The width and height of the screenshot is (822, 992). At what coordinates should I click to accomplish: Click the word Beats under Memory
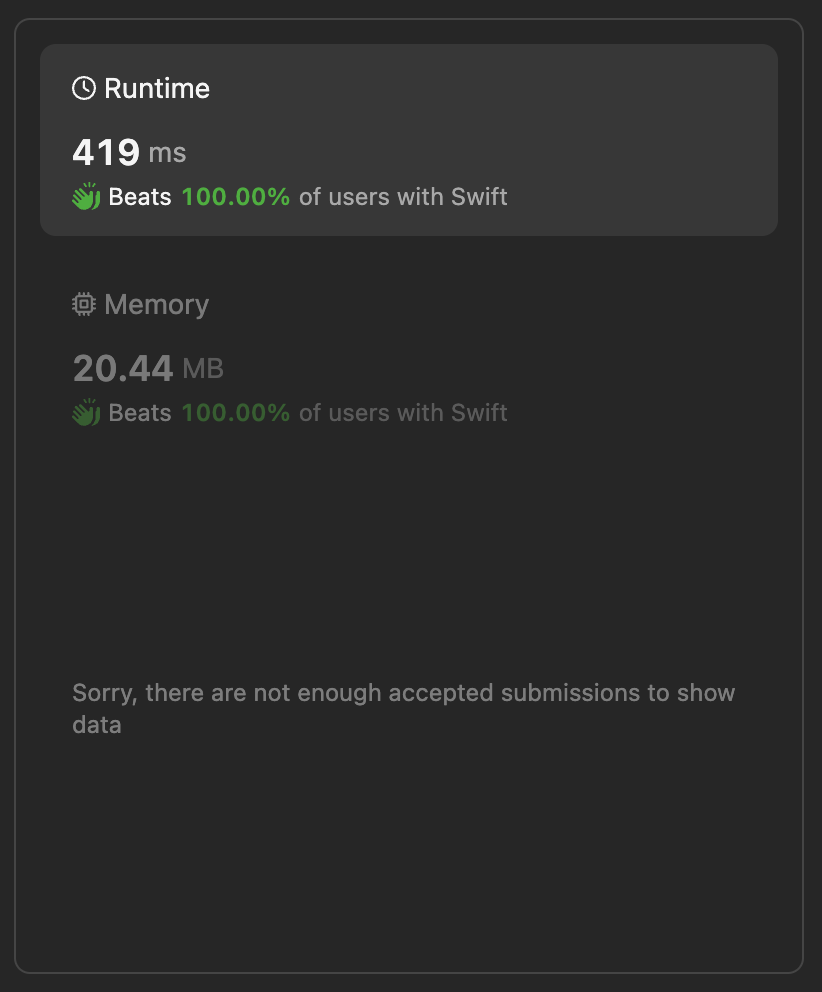point(140,412)
